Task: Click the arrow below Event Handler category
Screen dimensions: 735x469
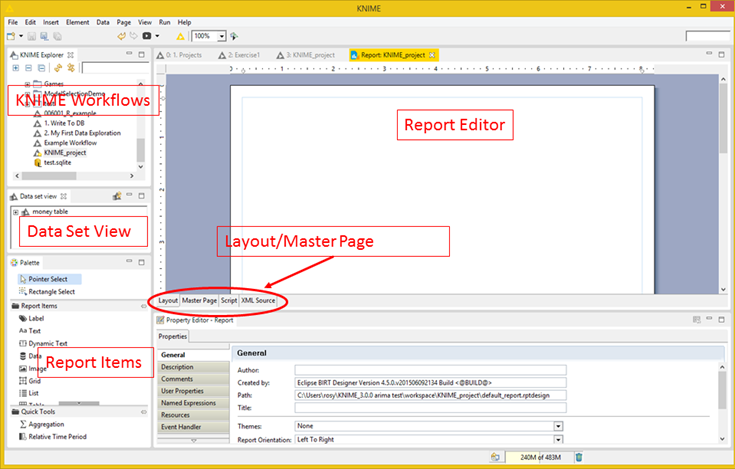Action: click(x=193, y=440)
